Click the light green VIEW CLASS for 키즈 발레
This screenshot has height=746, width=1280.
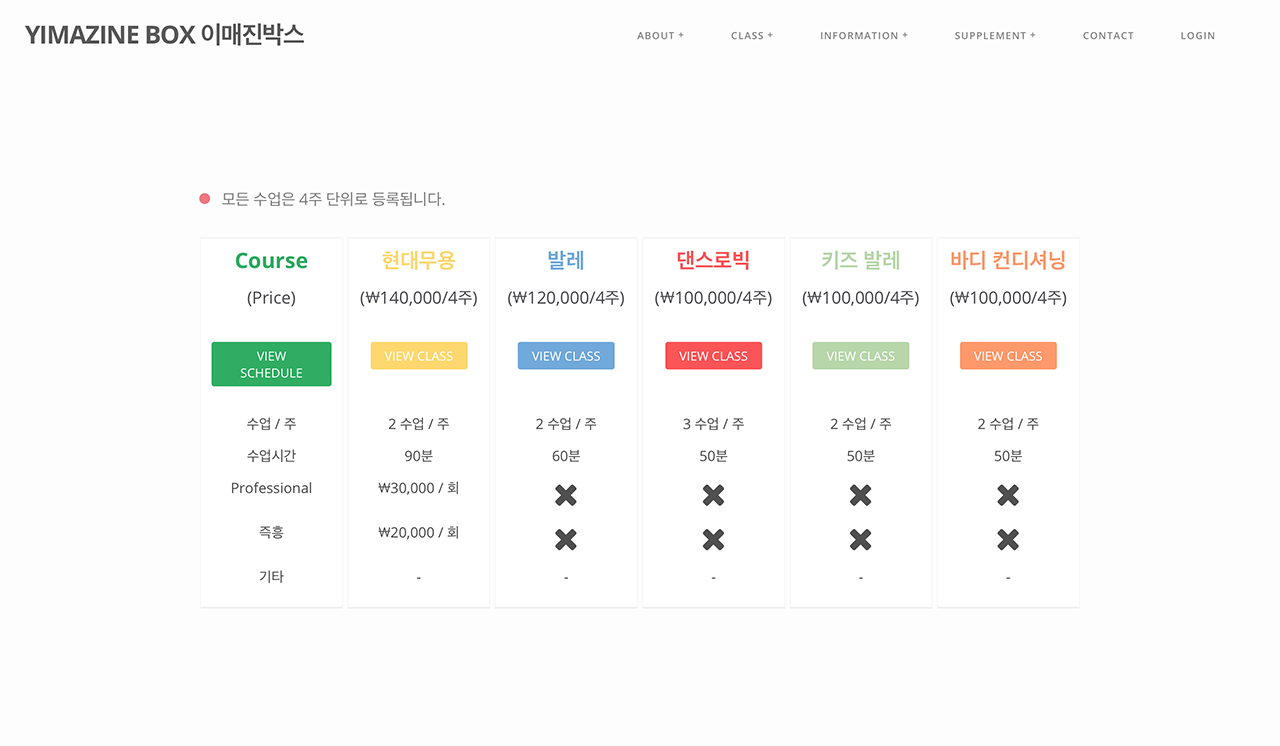click(860, 356)
